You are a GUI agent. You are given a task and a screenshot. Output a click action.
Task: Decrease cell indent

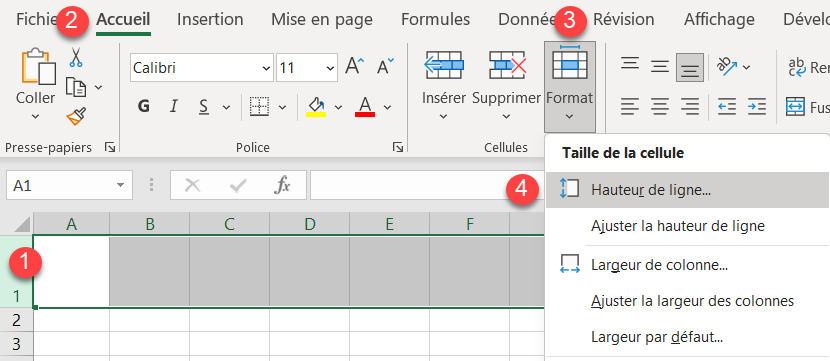click(x=727, y=106)
